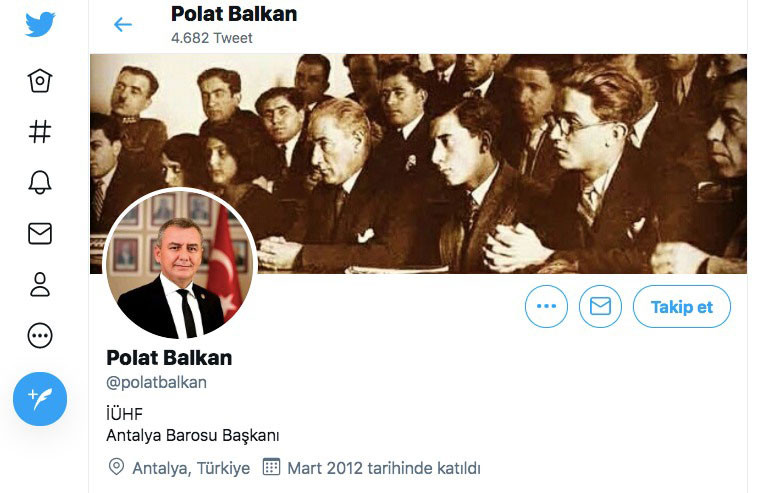The image size is (781, 493).
Task: Open profile options three-dot button
Action: 546,306
